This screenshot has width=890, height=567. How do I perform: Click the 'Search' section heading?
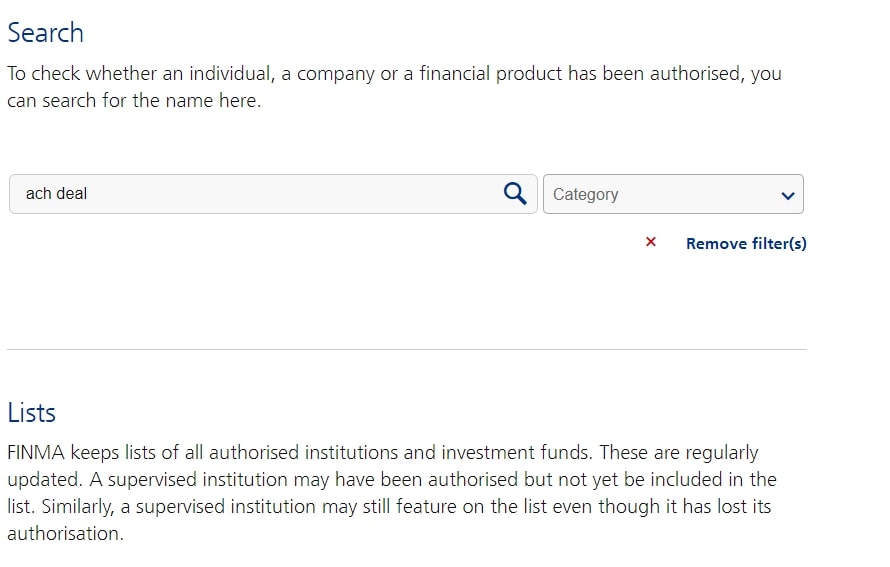coord(45,32)
